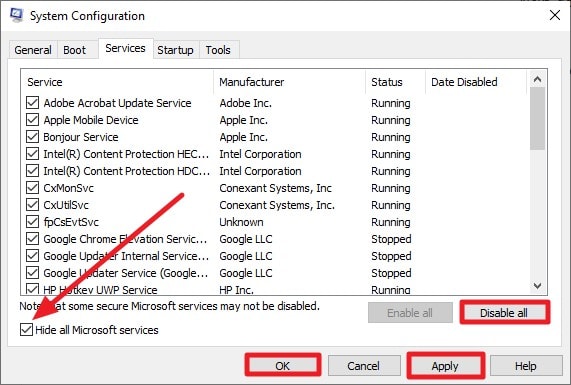Screen dimensions: 571x385
Task: Select the Services tab
Action: (x=125, y=48)
